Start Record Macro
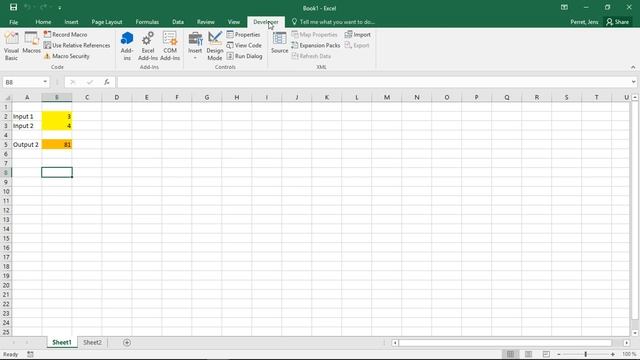The height and width of the screenshot is (360, 640). (65, 35)
